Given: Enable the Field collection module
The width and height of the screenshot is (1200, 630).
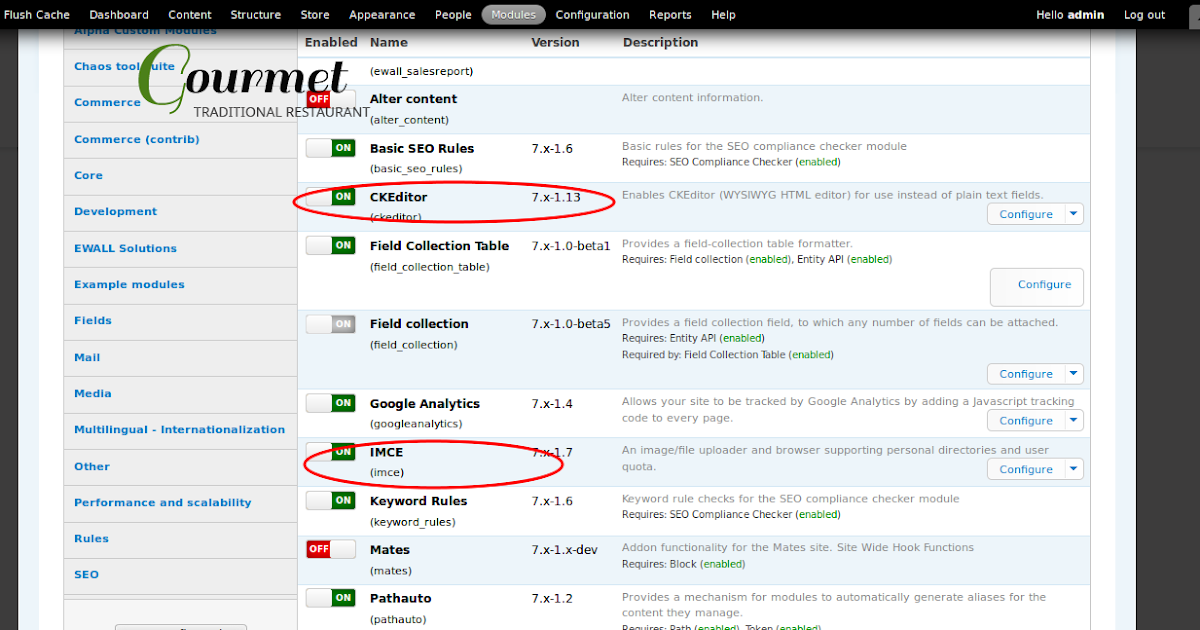Looking at the screenshot, I should (330, 322).
